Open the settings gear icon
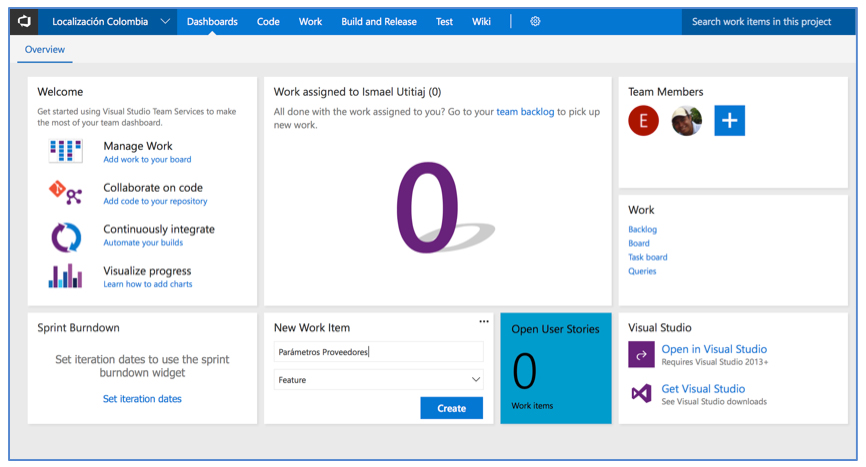 pos(535,22)
